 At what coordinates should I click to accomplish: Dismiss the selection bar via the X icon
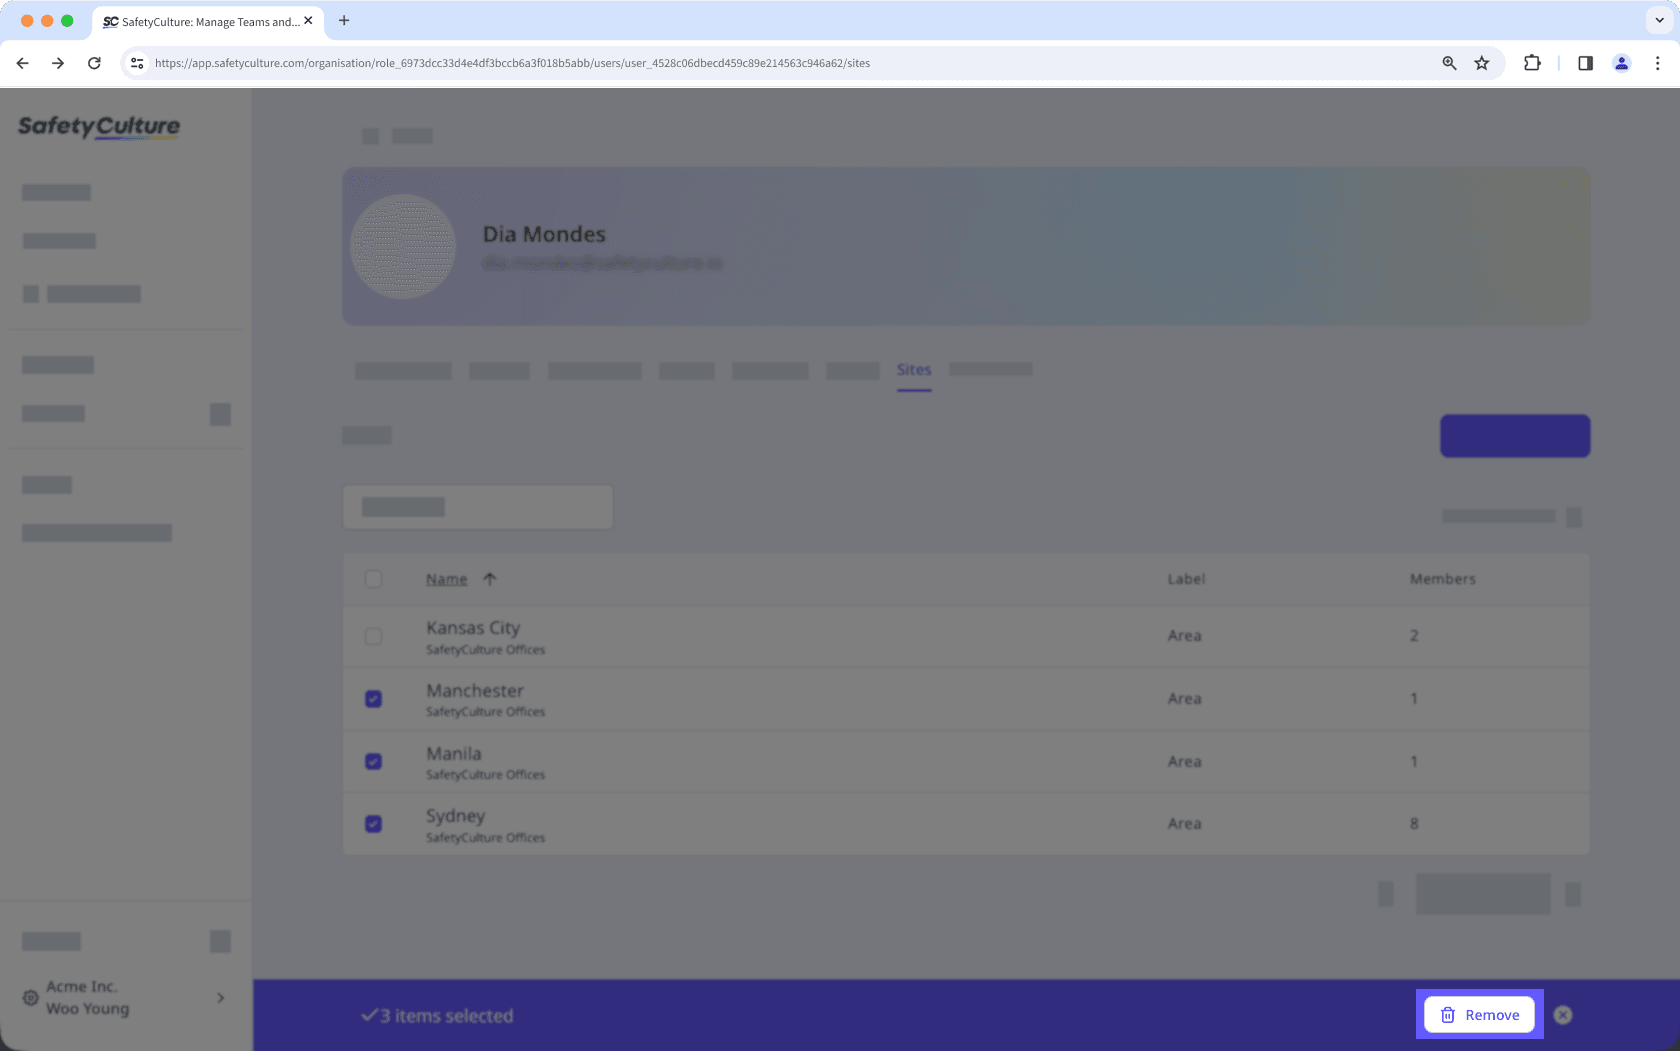[x=1562, y=1014]
